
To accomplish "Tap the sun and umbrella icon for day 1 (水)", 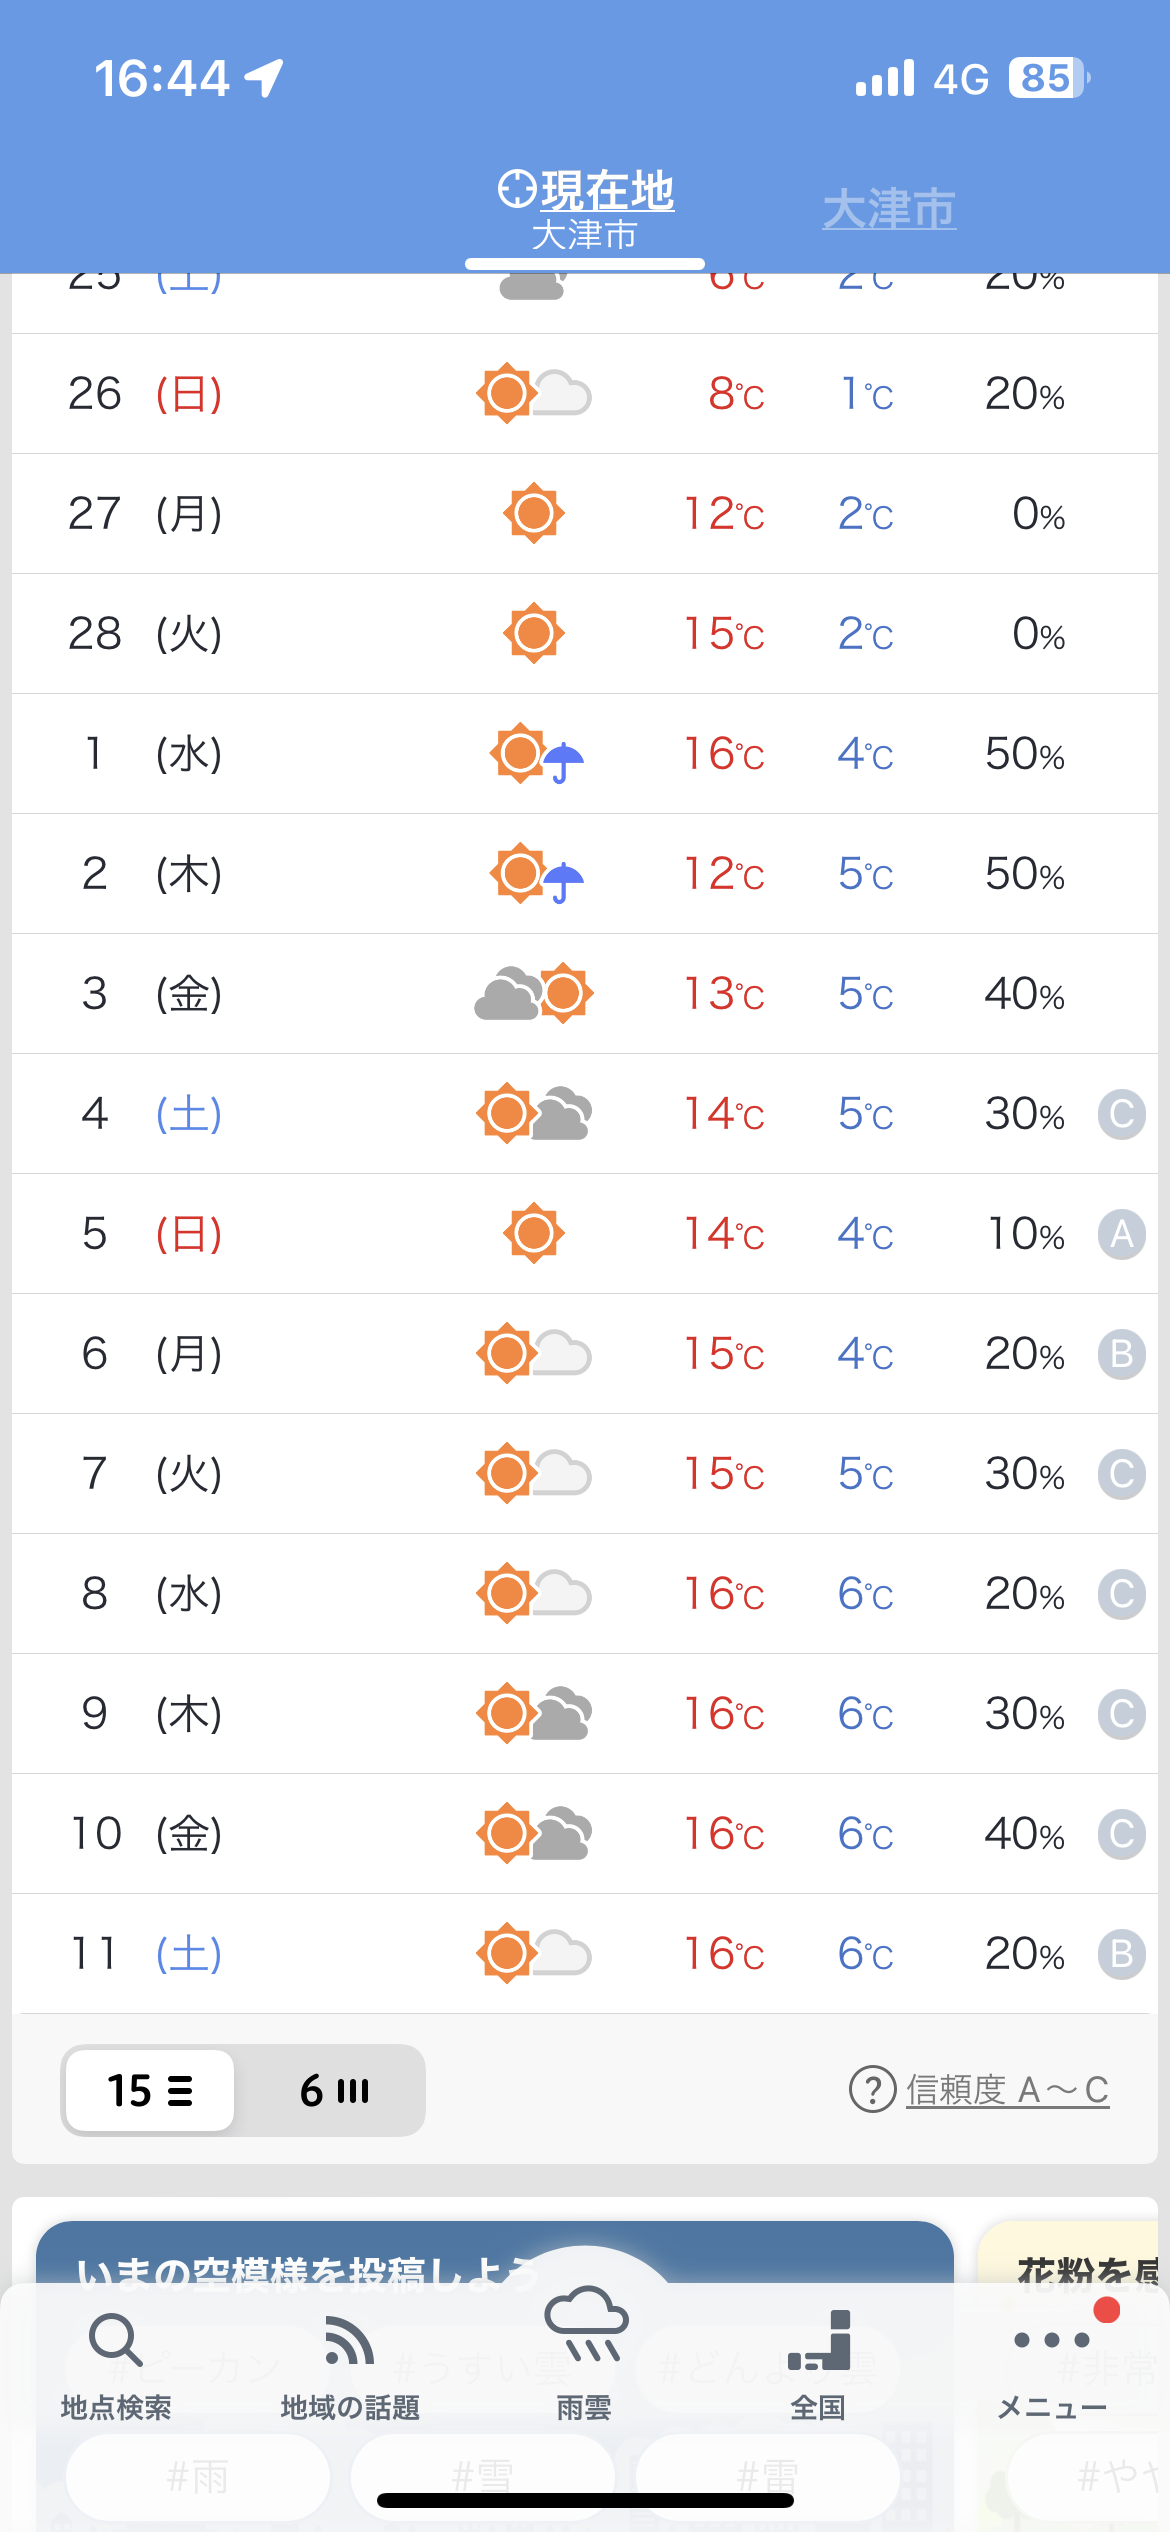I will (536, 754).
